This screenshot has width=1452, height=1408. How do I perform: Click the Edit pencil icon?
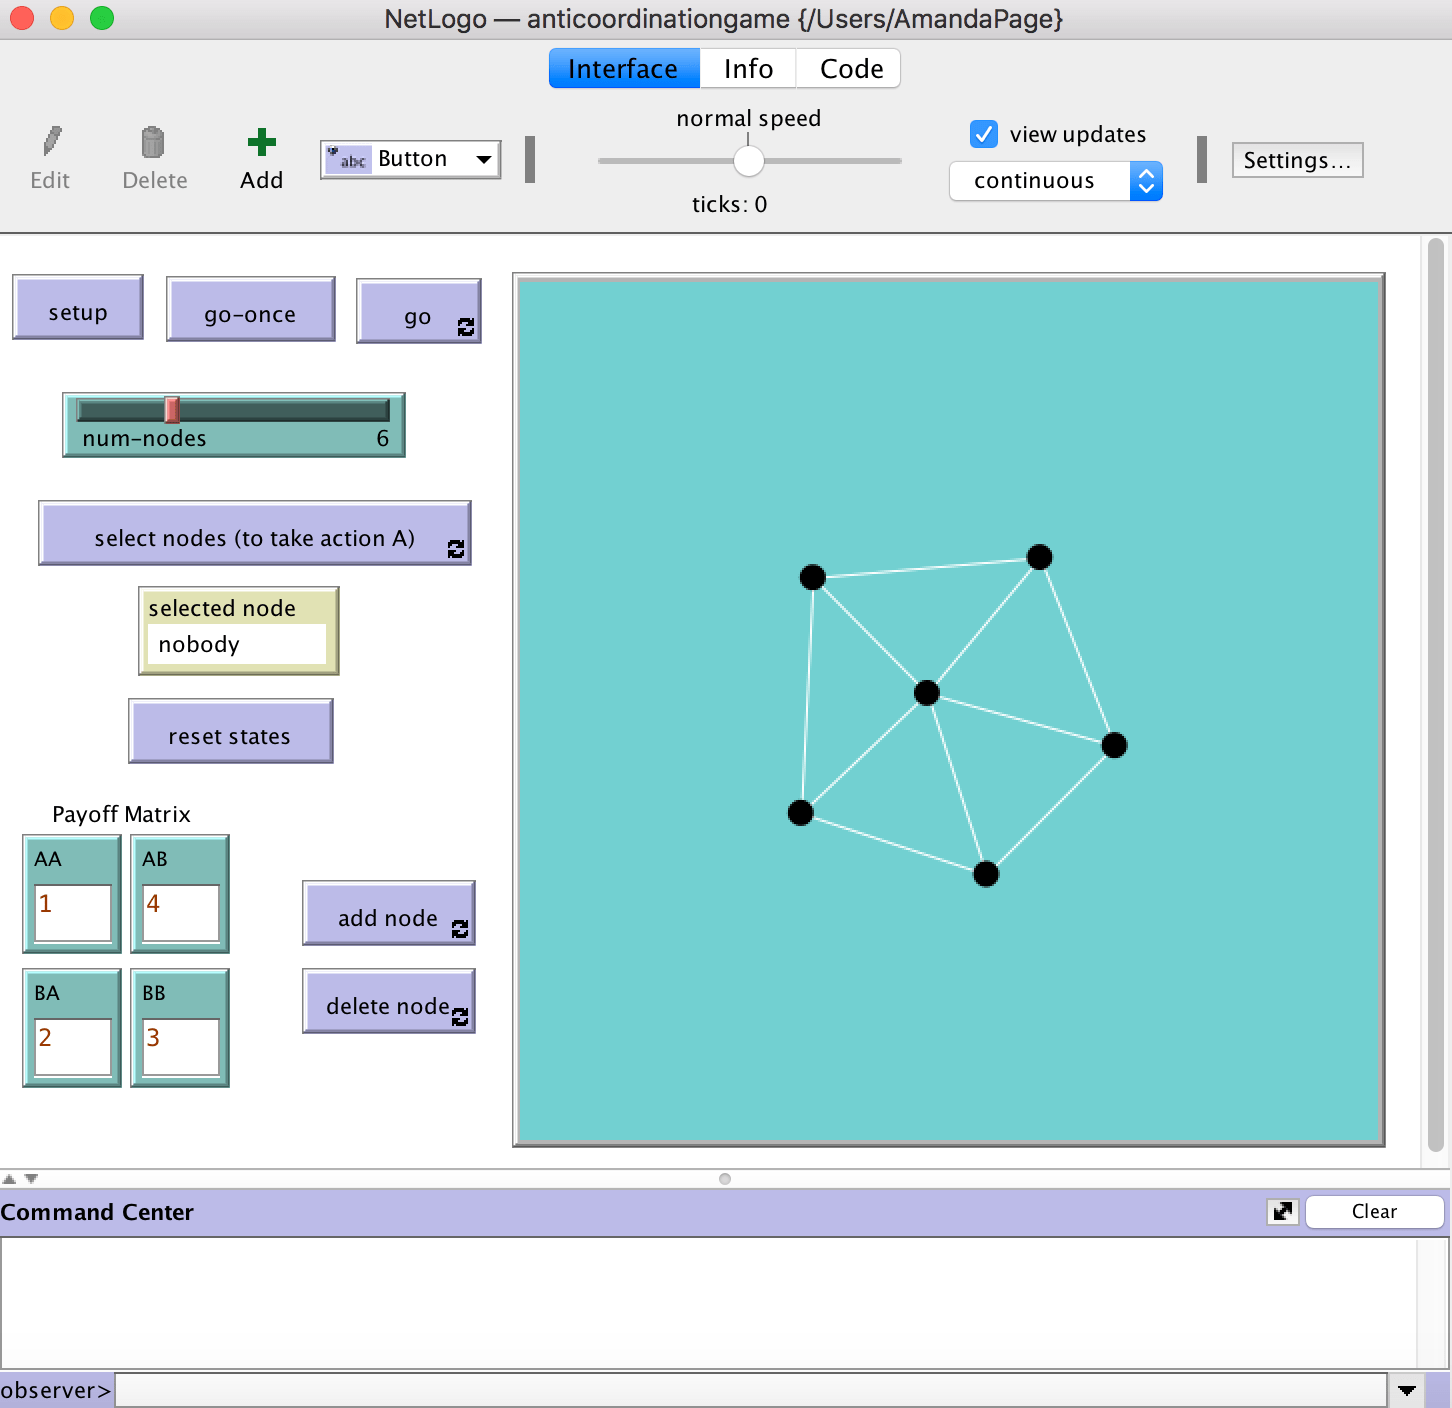(52, 141)
